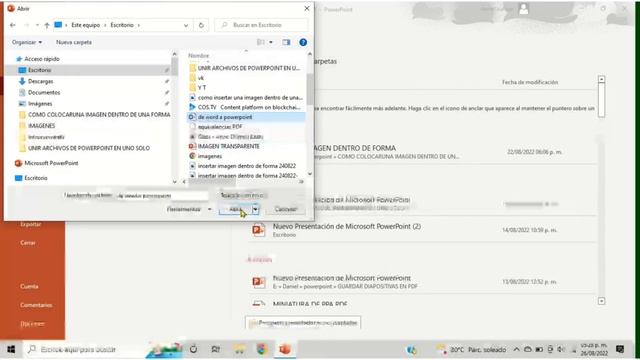Screen dimensions: 640x360
Task: Open the notification center icon
Action: click(620, 349)
